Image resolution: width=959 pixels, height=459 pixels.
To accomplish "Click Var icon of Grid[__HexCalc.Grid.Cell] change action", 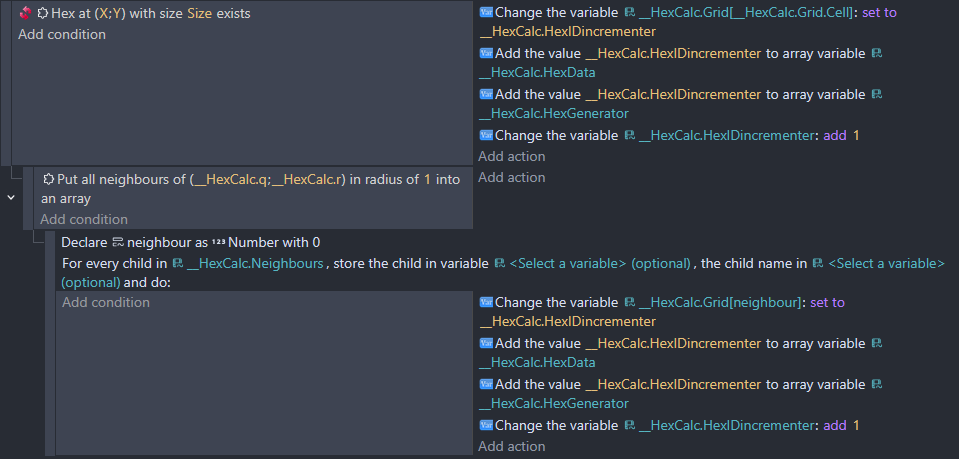I will (486, 13).
